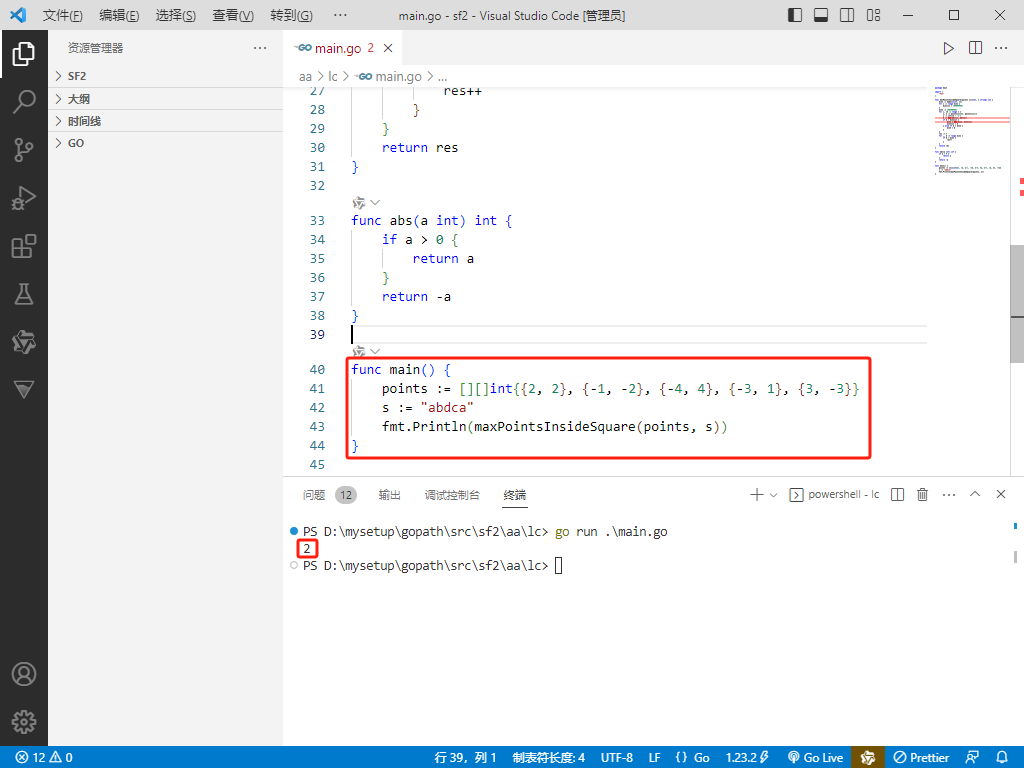Change the LF end of line sequence

point(654,758)
